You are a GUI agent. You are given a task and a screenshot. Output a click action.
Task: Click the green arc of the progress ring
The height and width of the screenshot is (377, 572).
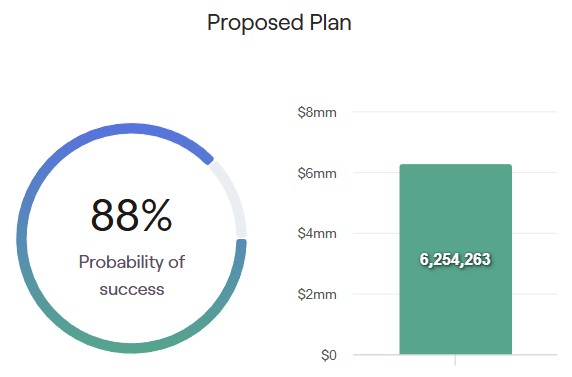click(132, 348)
